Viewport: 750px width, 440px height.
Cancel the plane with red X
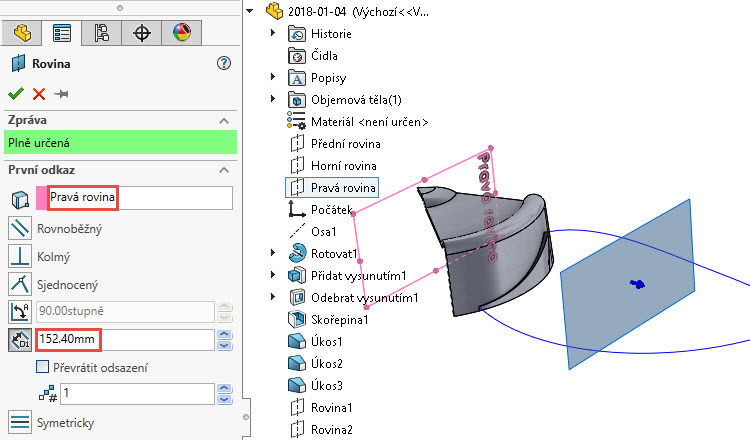coord(39,94)
